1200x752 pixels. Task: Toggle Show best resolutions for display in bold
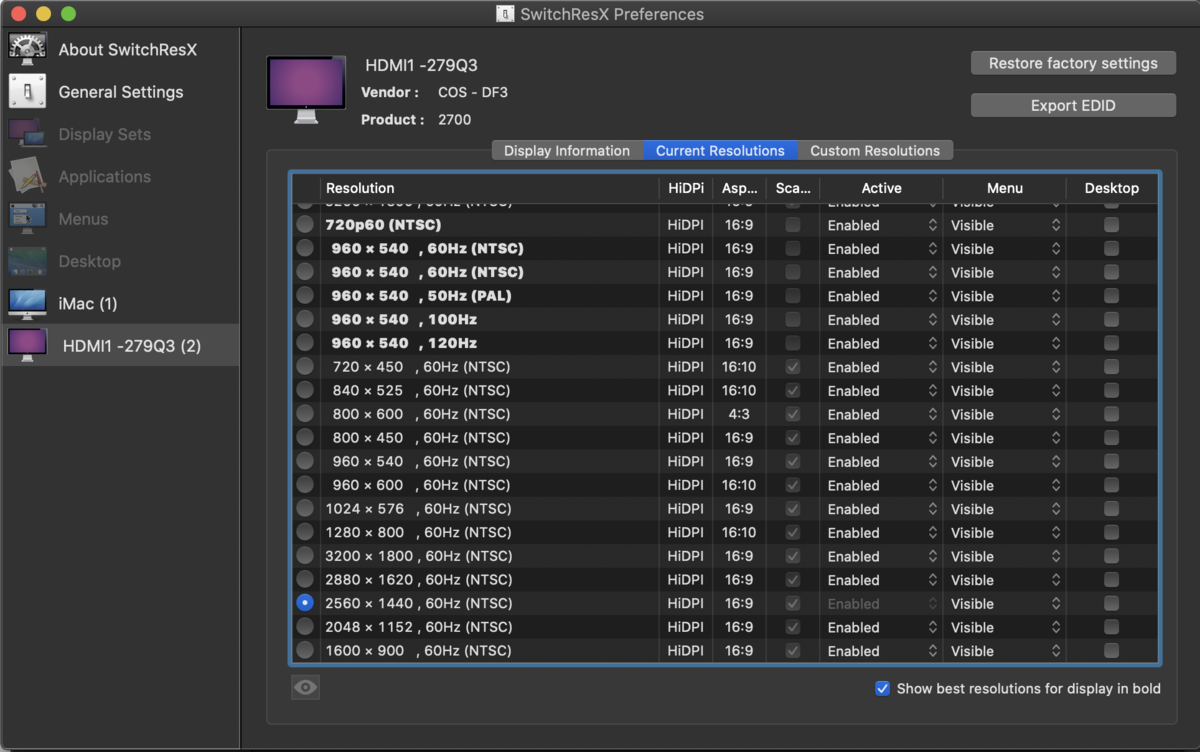tap(882, 688)
